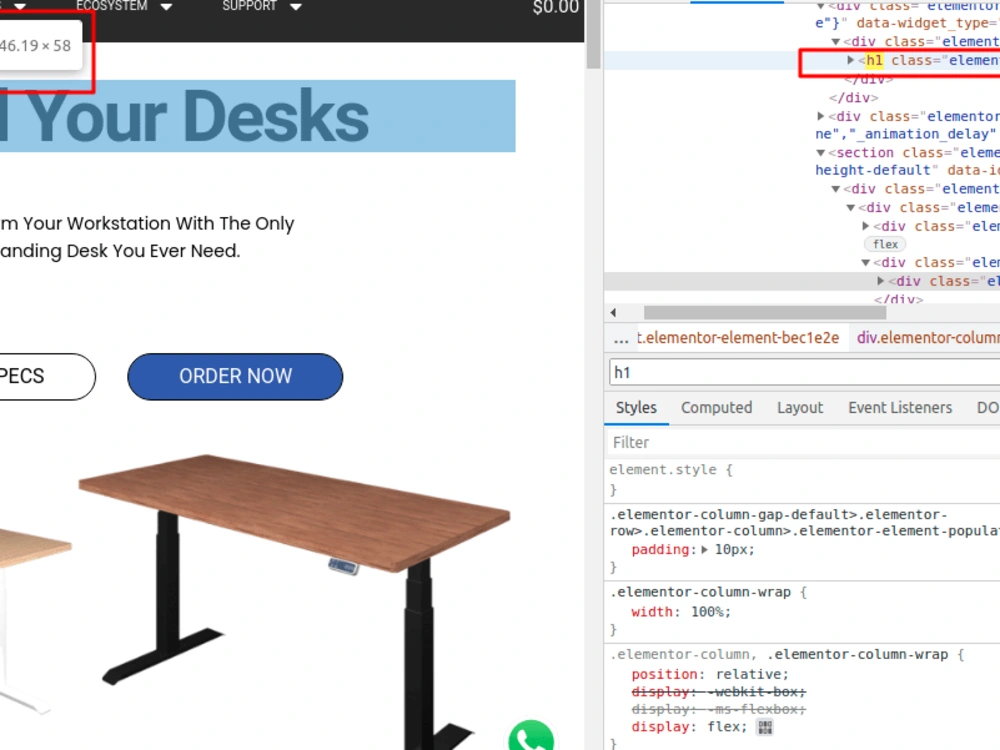Expand the highlighted bottom div node

point(881,281)
